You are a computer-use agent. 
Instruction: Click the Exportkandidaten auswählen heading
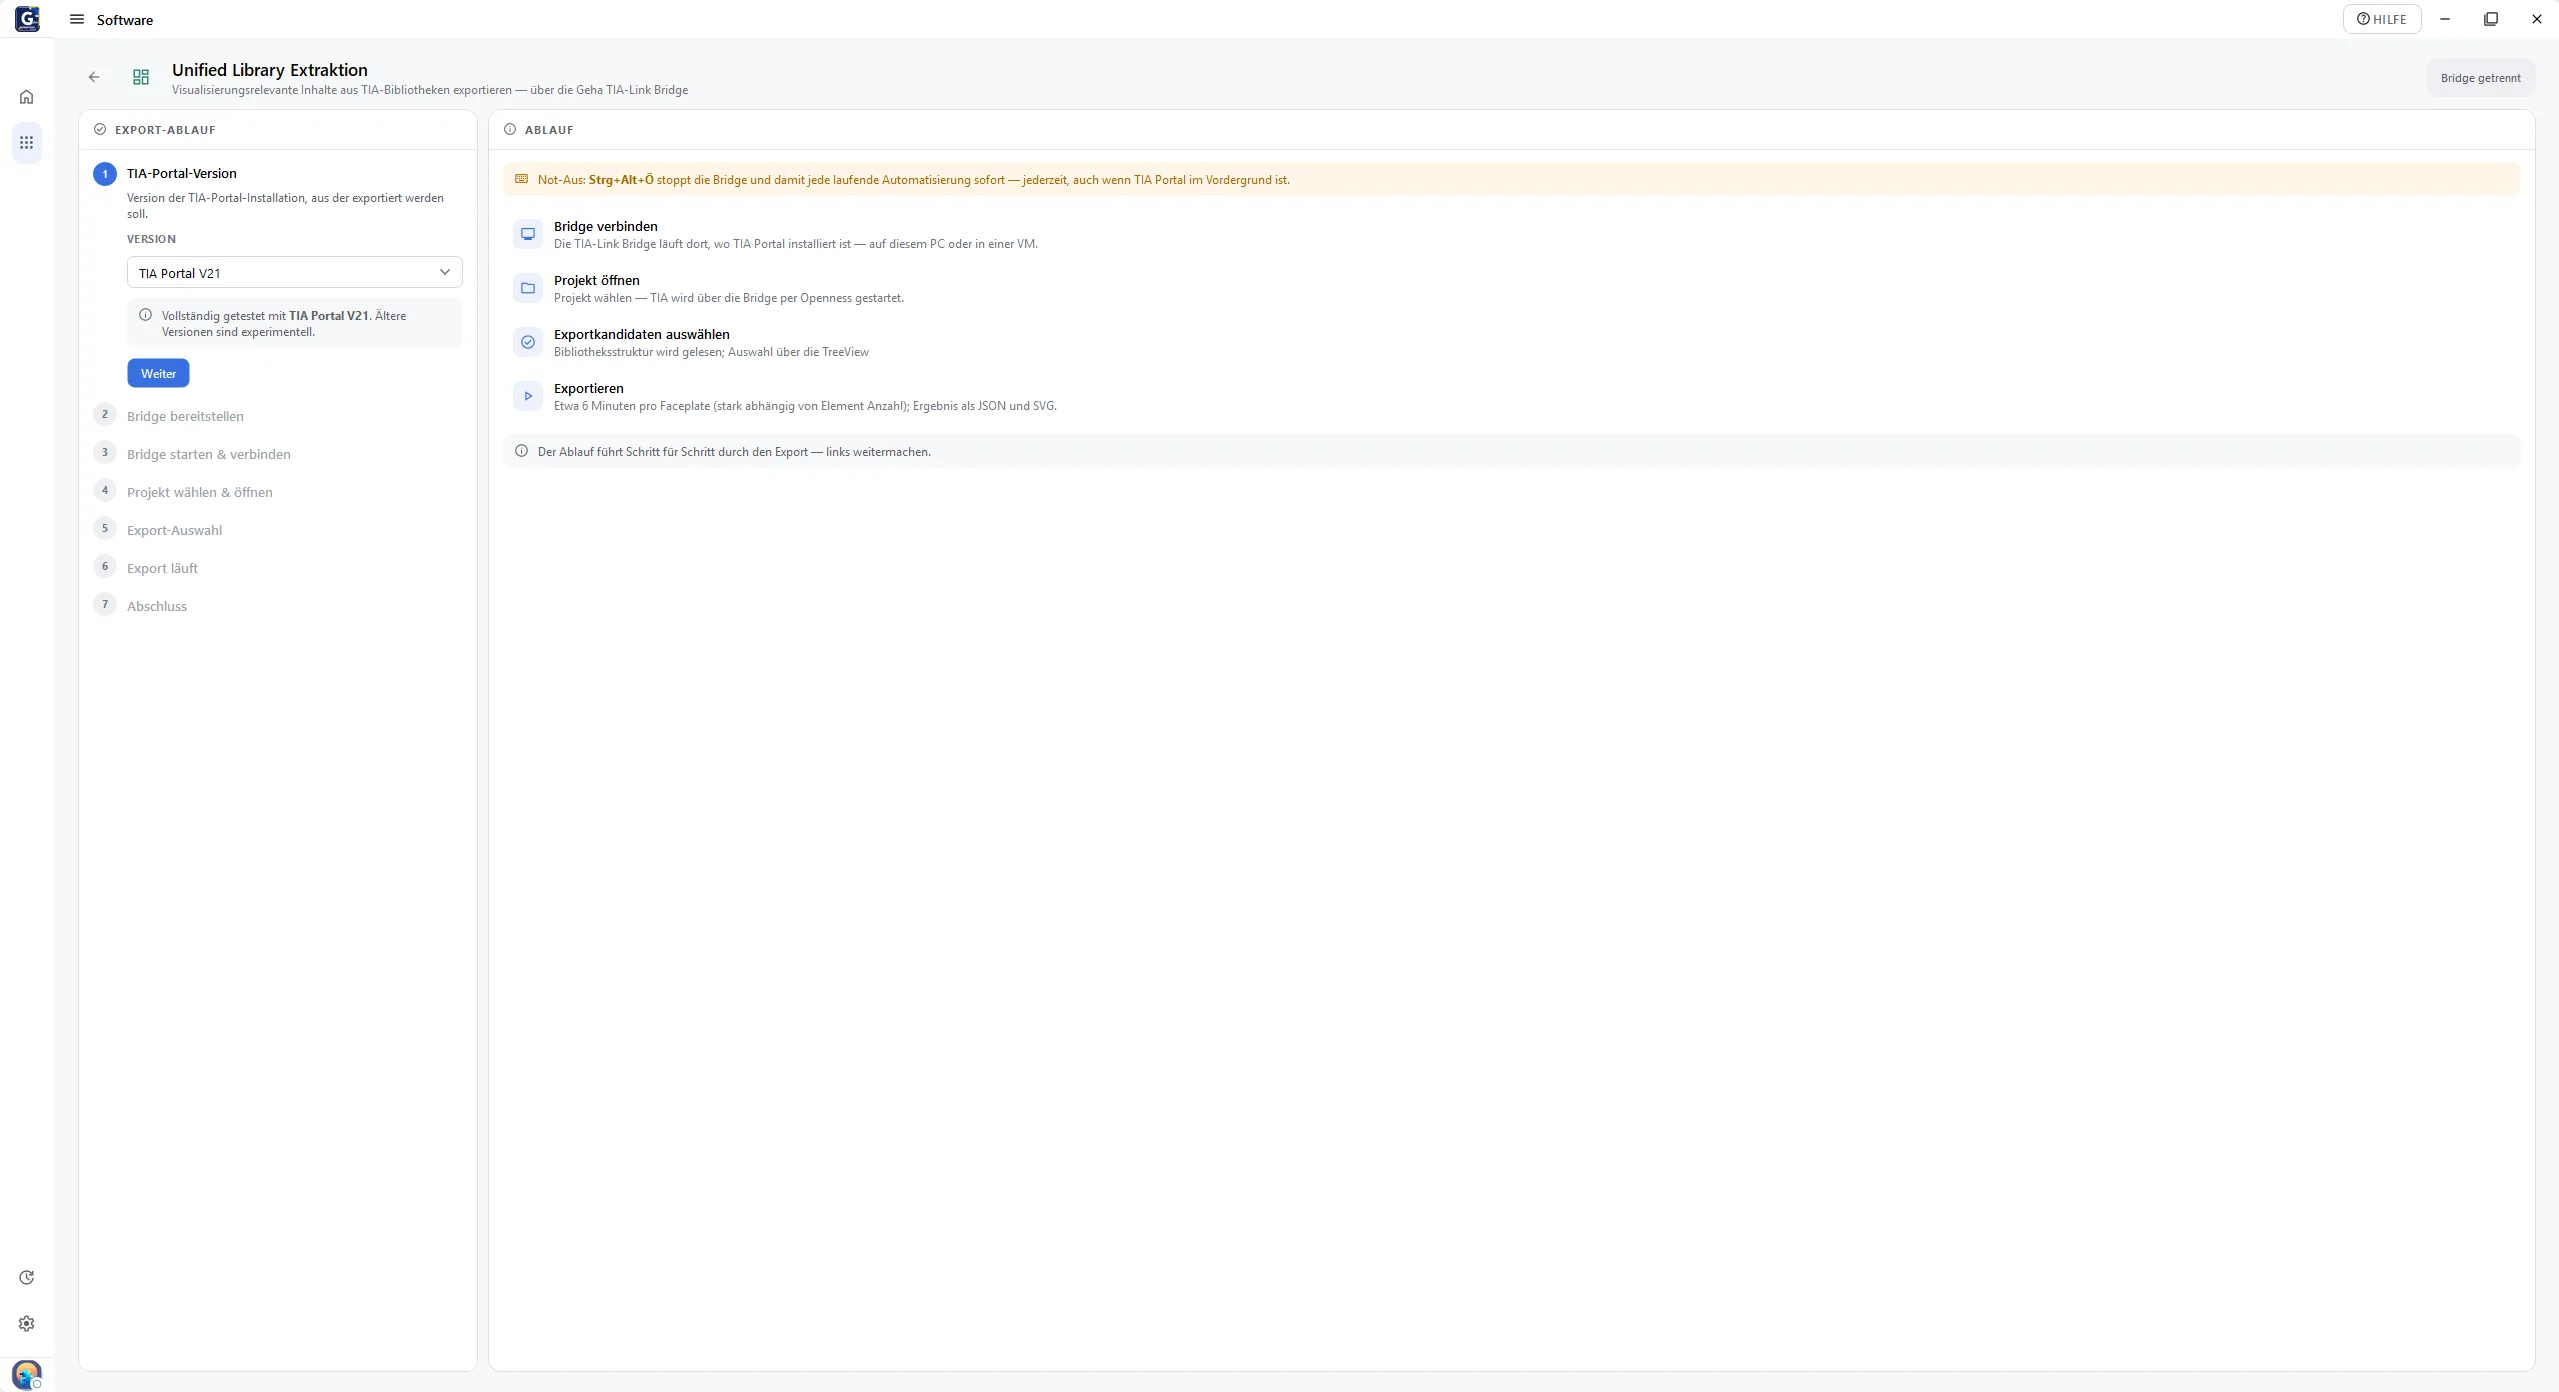click(642, 334)
